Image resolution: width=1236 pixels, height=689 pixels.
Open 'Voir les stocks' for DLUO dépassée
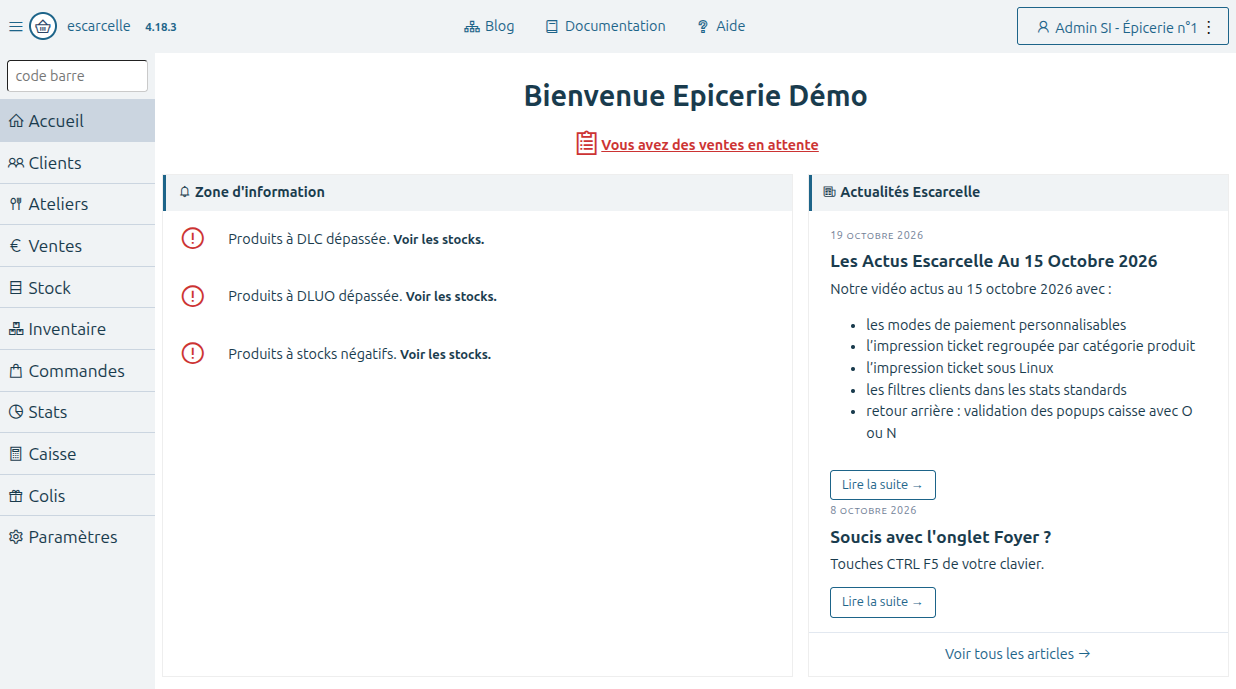451,297
